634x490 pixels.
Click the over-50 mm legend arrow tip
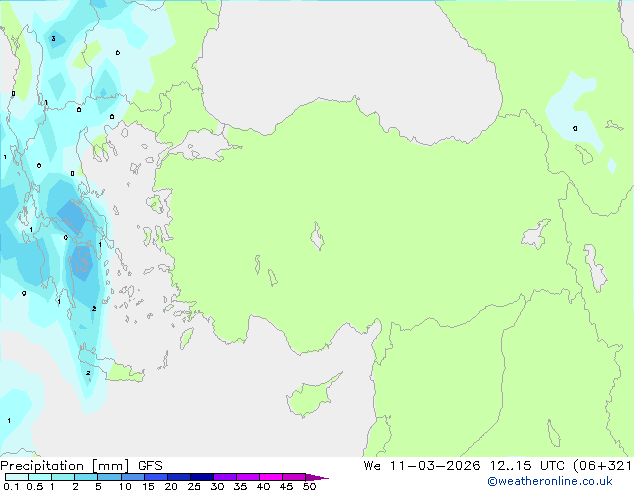pos(317,477)
